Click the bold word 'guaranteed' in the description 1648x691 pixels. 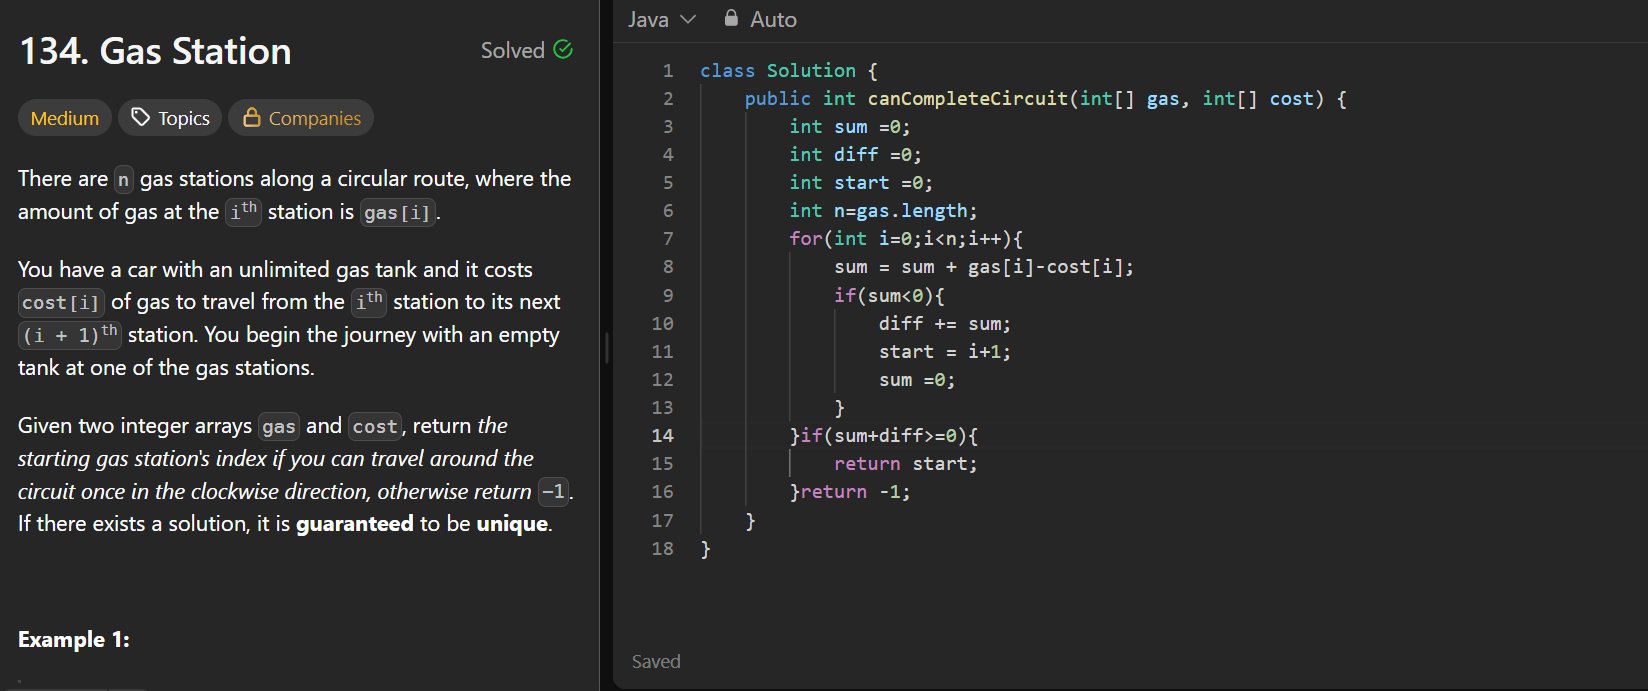point(354,523)
